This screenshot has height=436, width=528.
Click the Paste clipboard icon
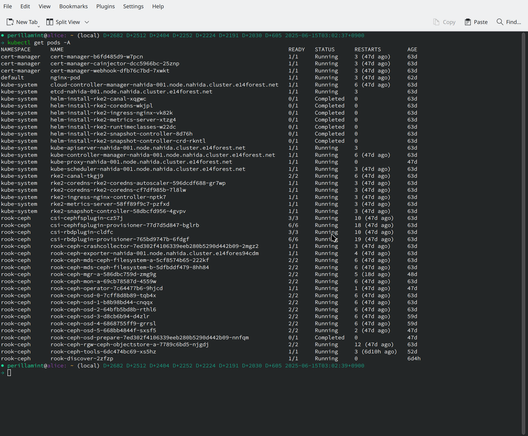(467, 22)
